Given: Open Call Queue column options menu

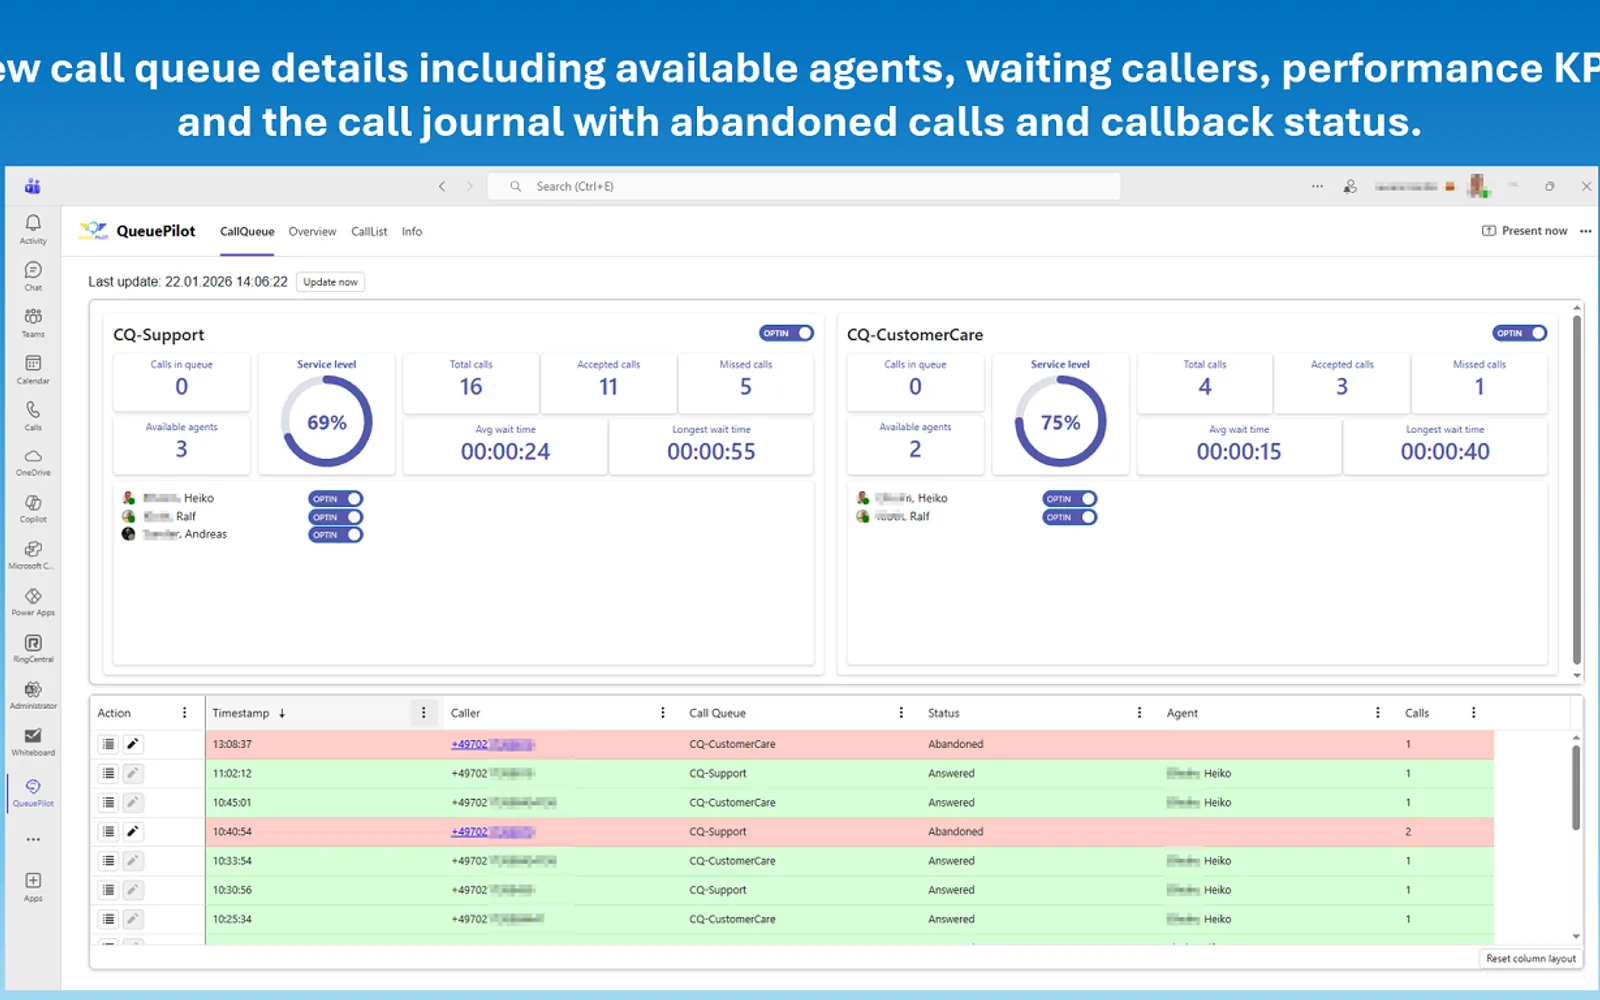Looking at the screenshot, I should click(901, 713).
